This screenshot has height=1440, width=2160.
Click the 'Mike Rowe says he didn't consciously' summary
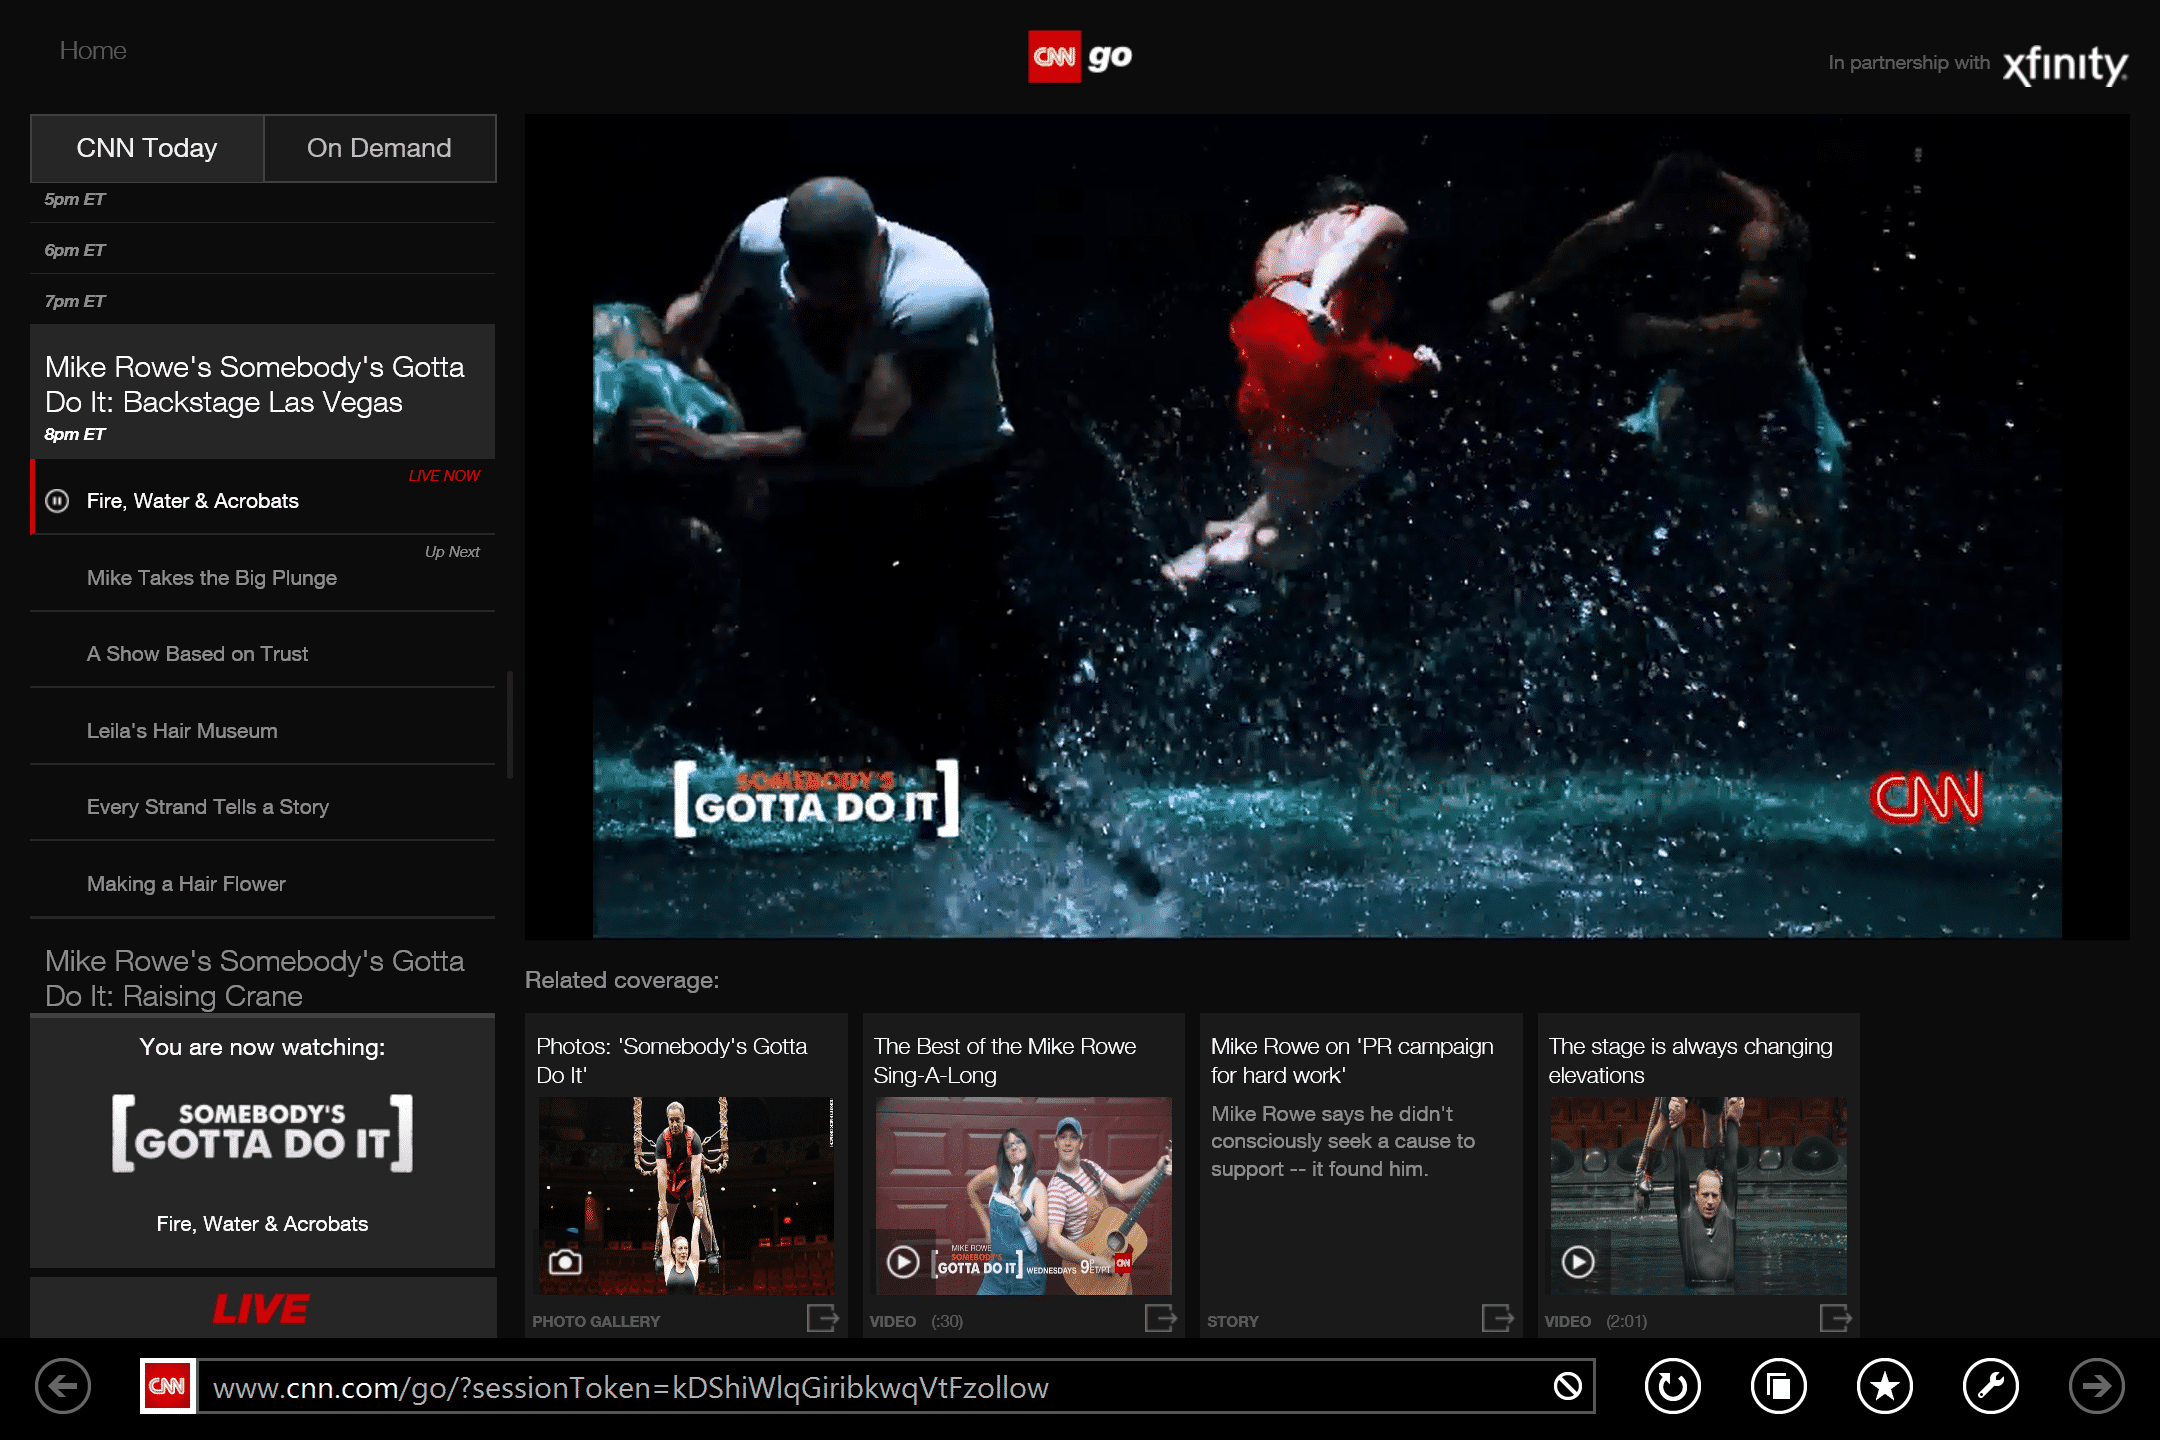pyautogui.click(x=1343, y=1141)
